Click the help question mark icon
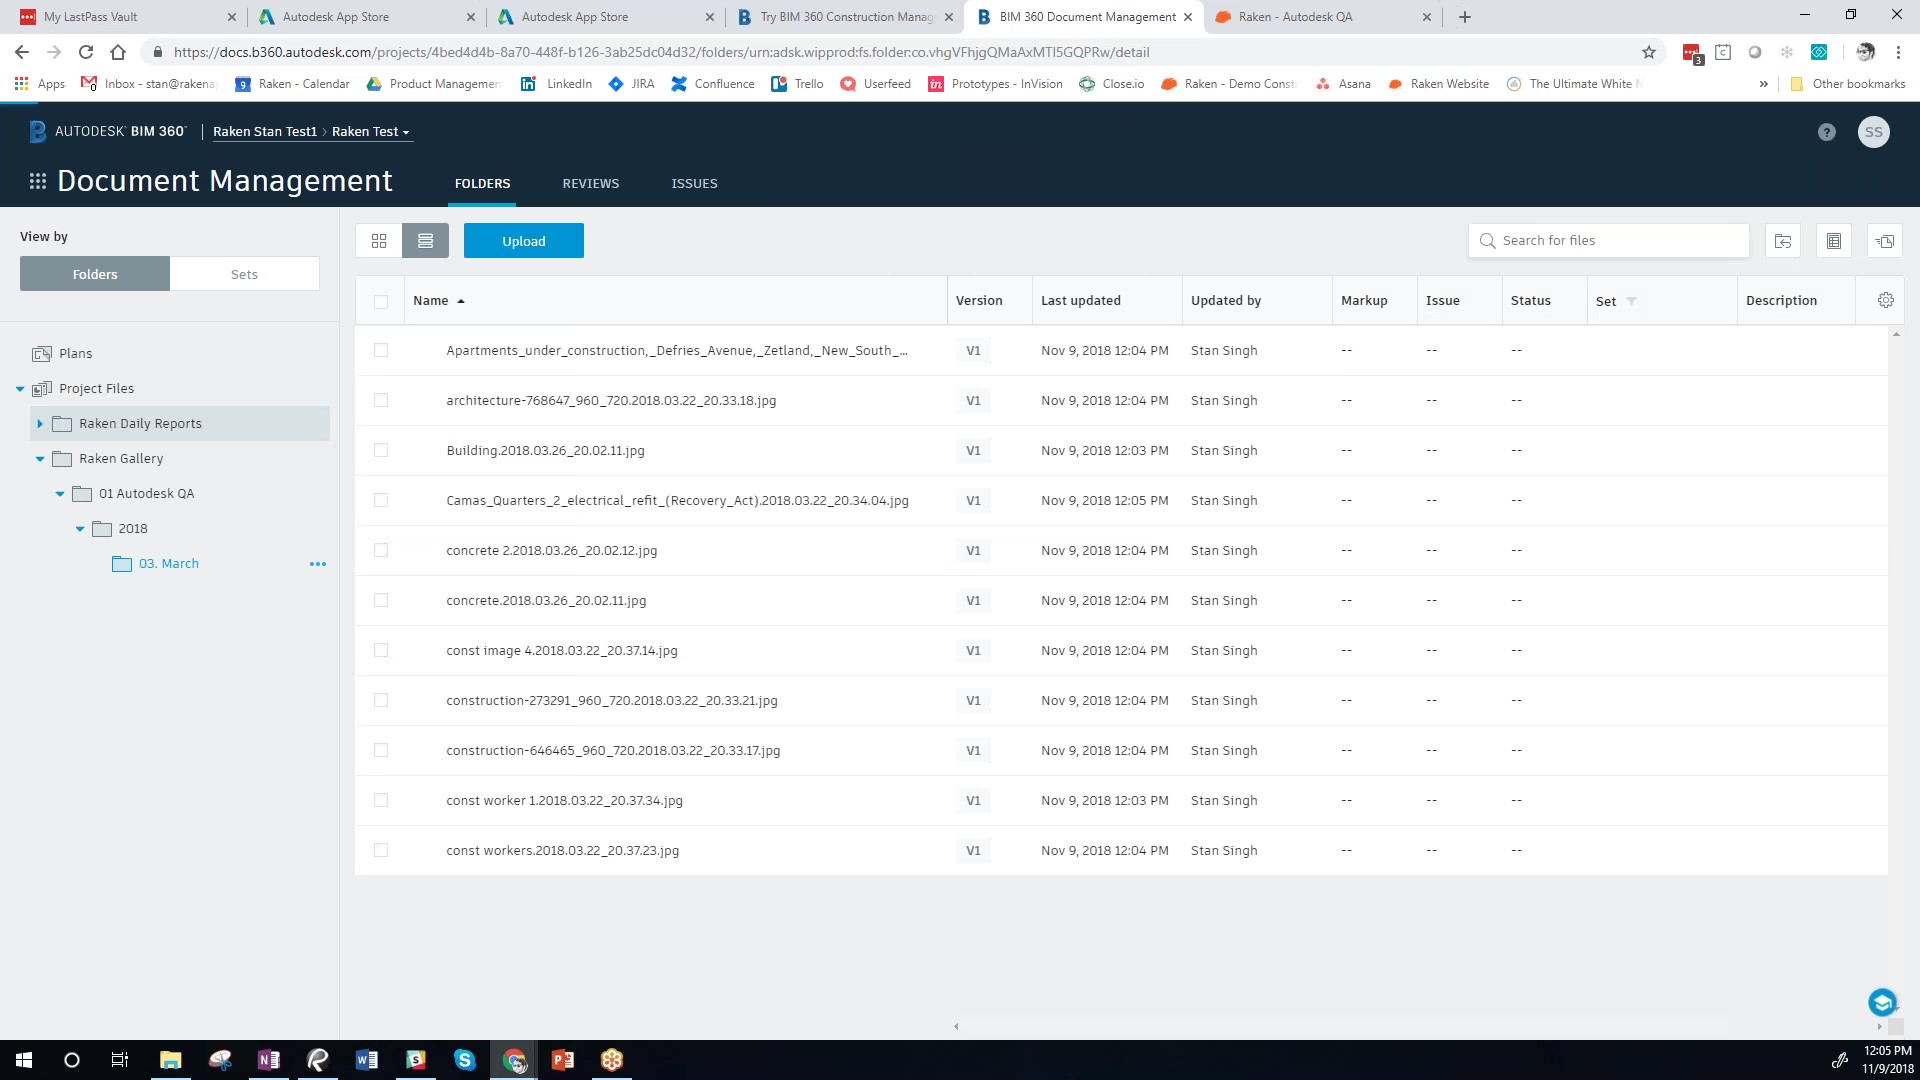The image size is (1920, 1080). click(x=1826, y=132)
